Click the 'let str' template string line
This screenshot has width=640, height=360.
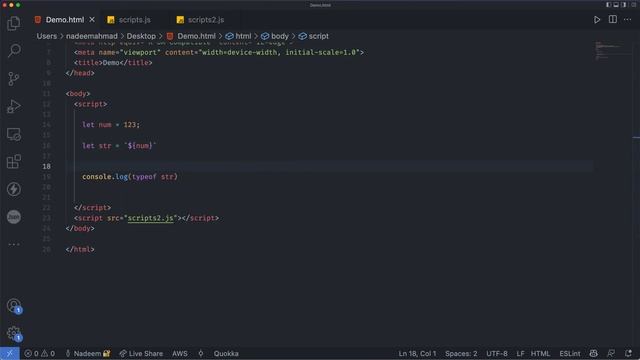click(x=119, y=146)
